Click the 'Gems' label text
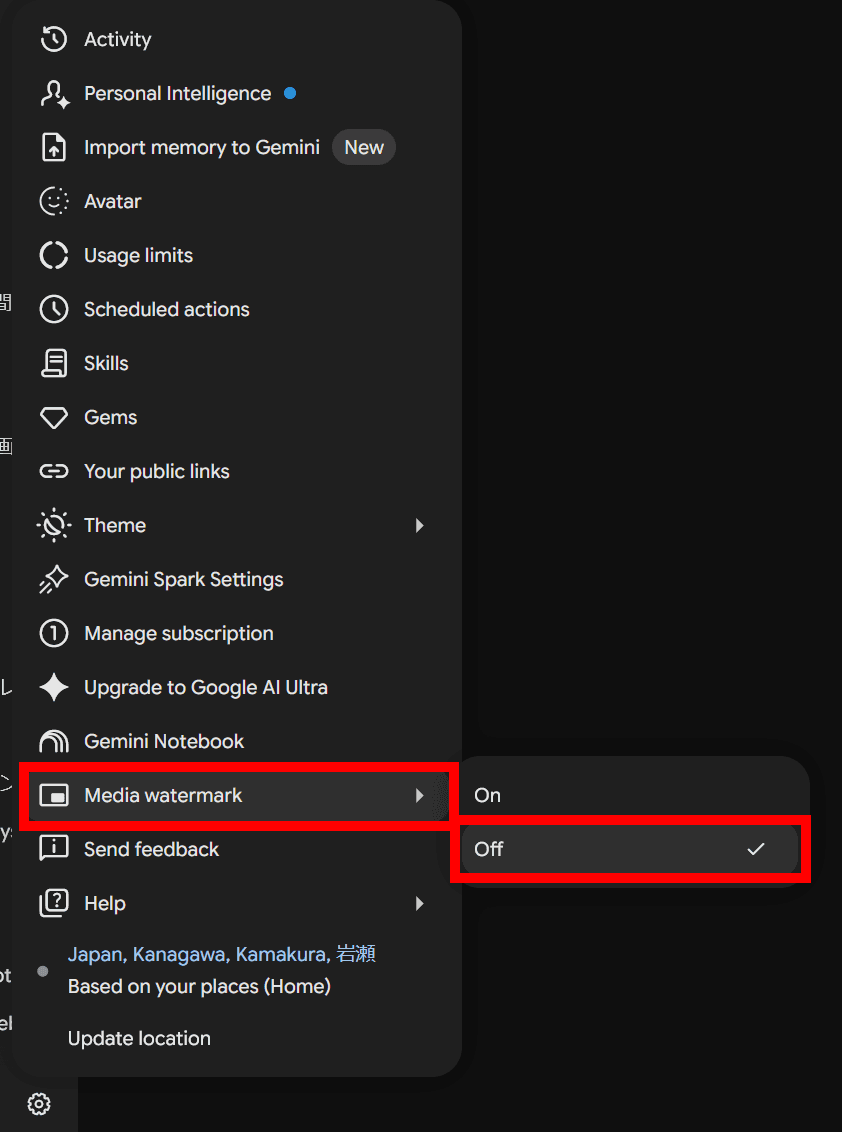The width and height of the screenshot is (842, 1132). coord(110,417)
